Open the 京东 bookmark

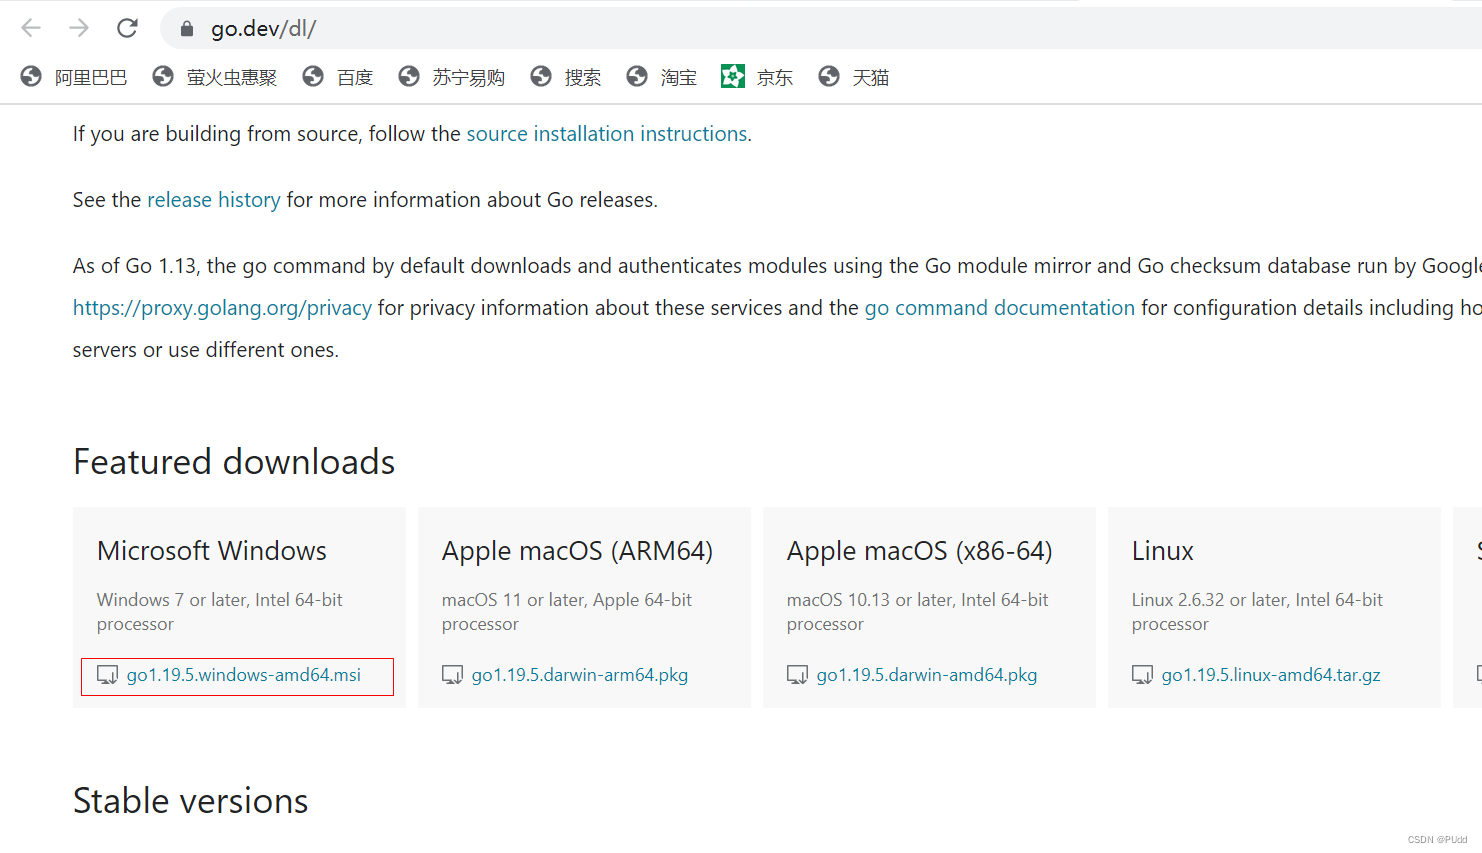point(757,77)
